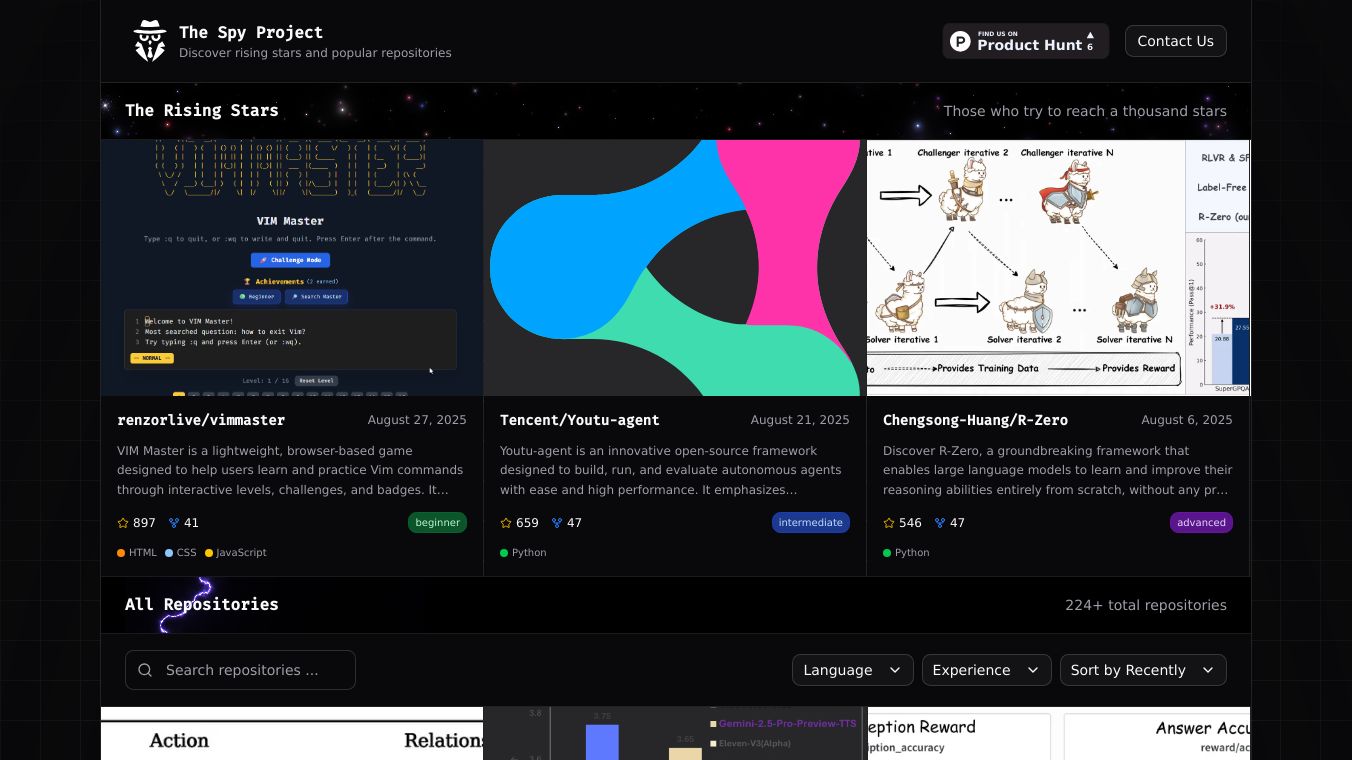Image resolution: width=1352 pixels, height=760 pixels.
Task: Click the Contact Us button
Action: tap(1175, 41)
